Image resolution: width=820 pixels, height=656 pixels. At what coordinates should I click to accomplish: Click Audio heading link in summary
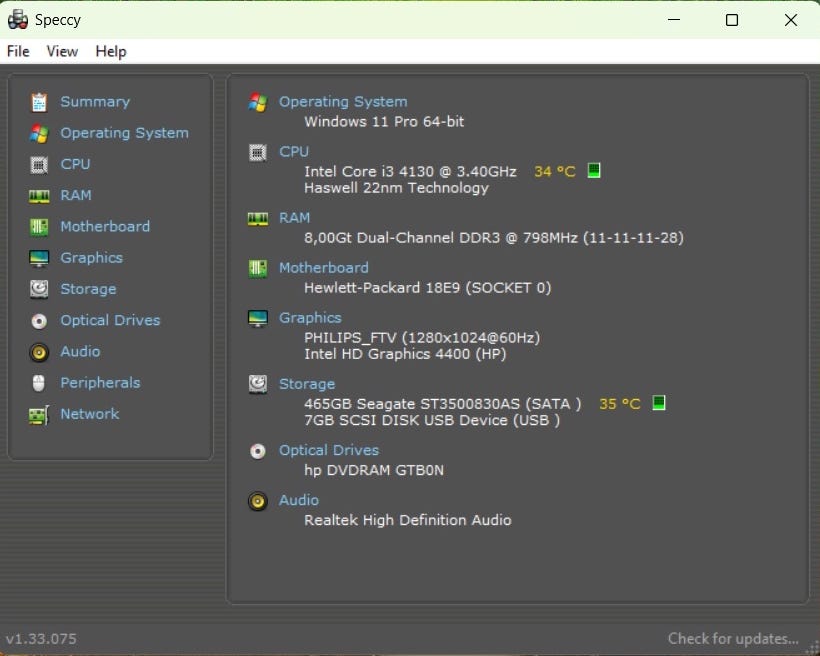tap(299, 500)
